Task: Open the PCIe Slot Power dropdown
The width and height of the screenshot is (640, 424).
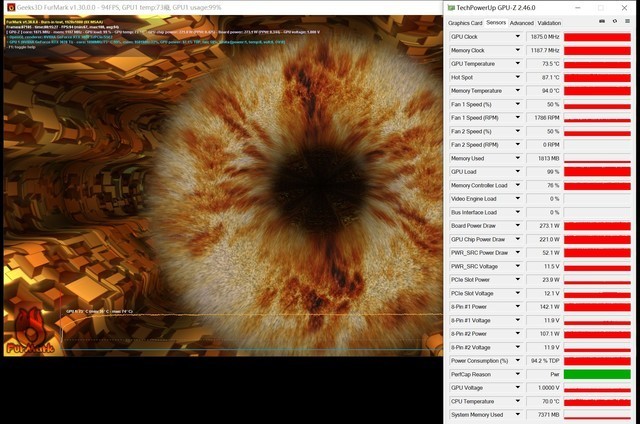Action: pyautogui.click(x=518, y=280)
